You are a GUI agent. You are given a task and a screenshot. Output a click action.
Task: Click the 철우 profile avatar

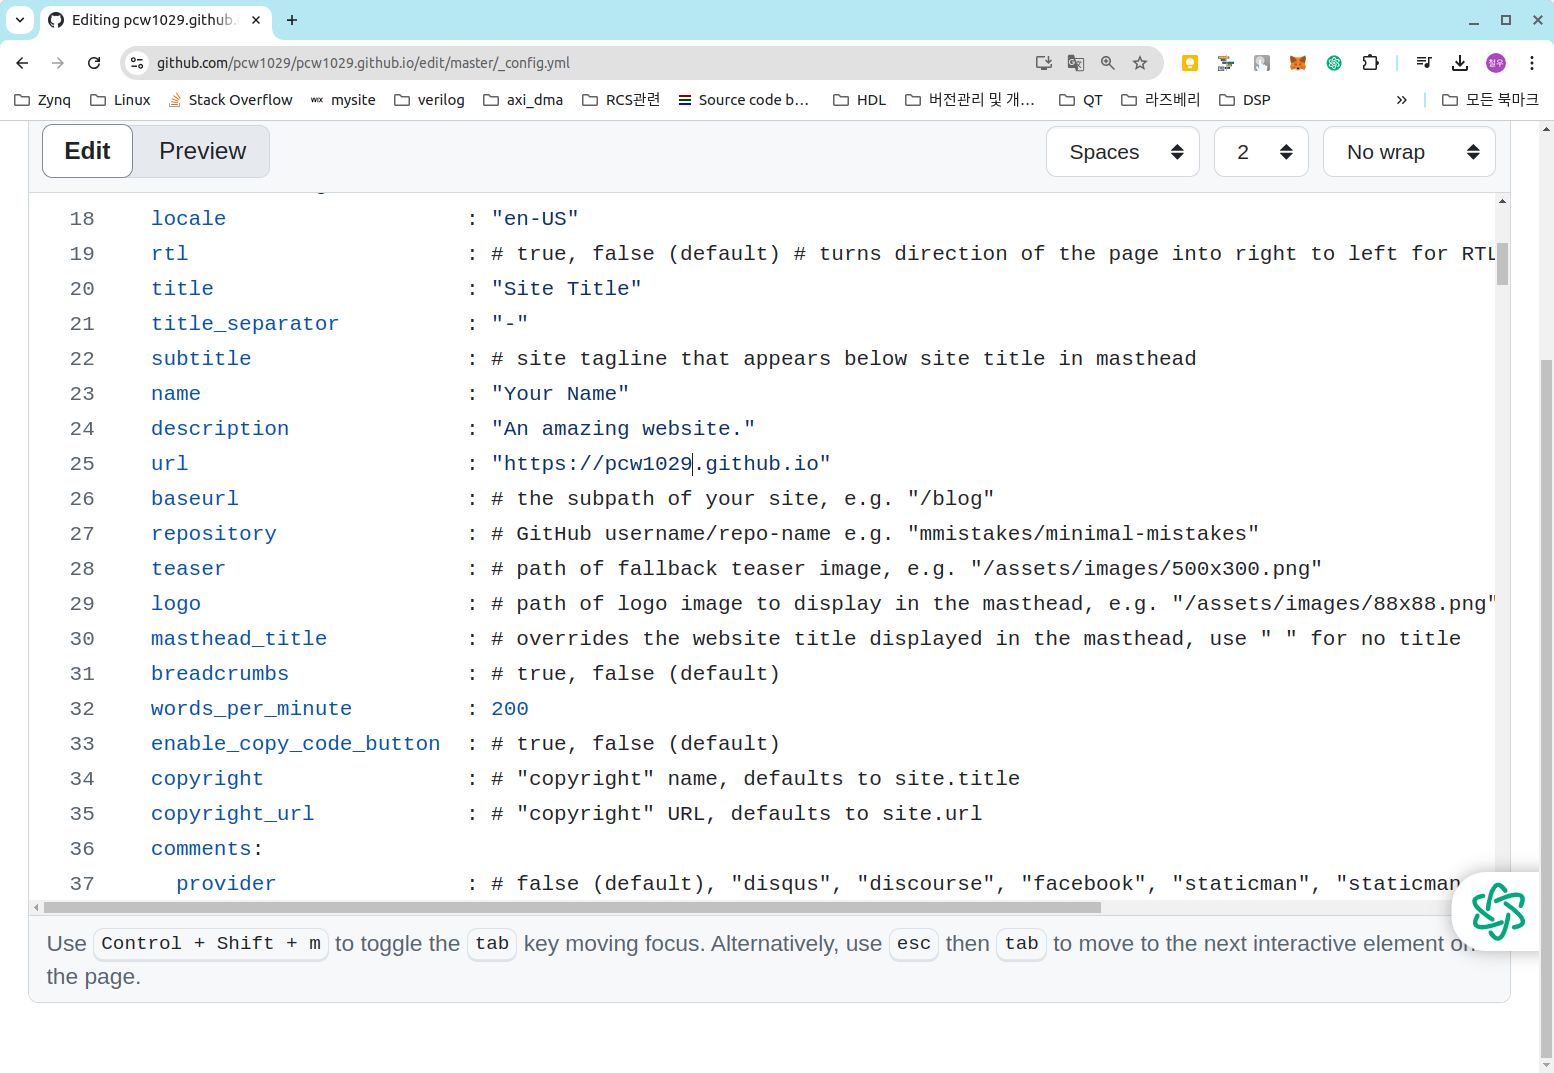(x=1495, y=62)
